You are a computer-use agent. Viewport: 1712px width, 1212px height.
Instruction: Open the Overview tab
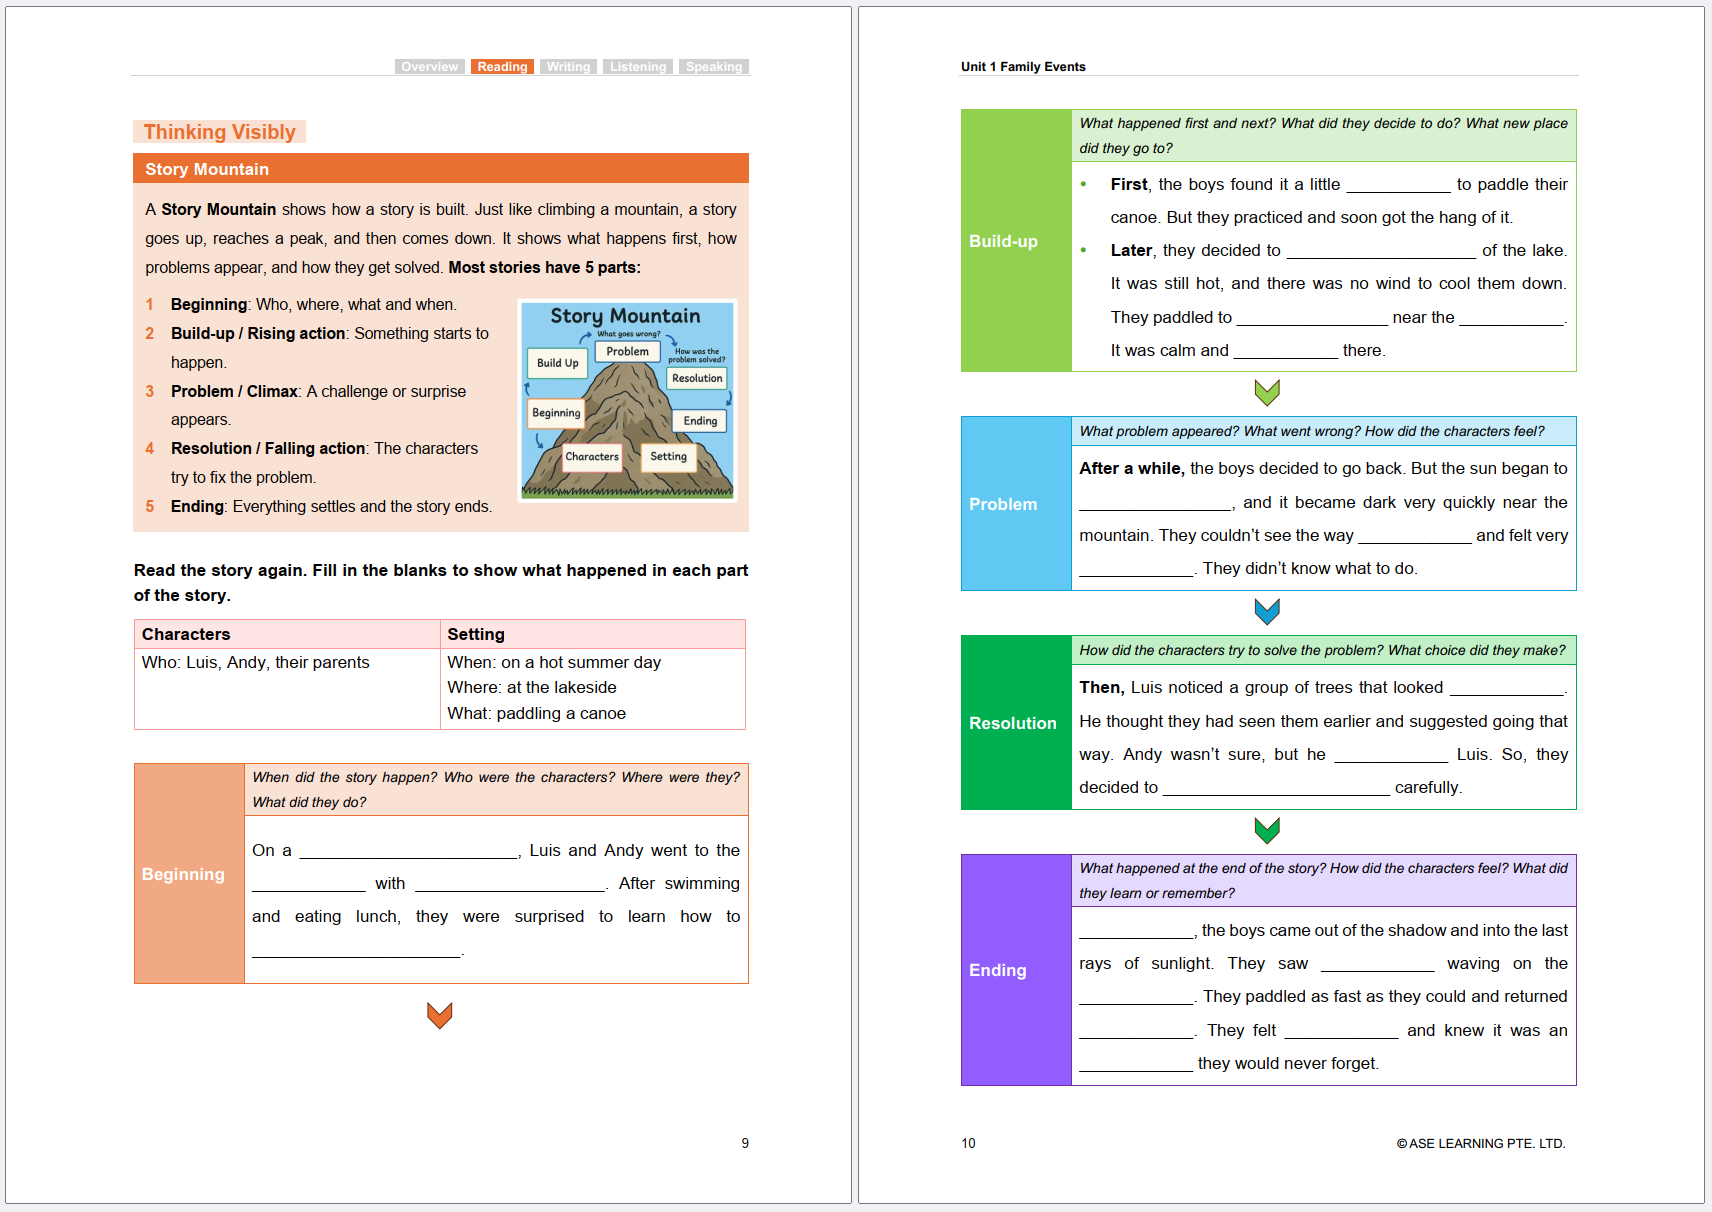point(429,67)
